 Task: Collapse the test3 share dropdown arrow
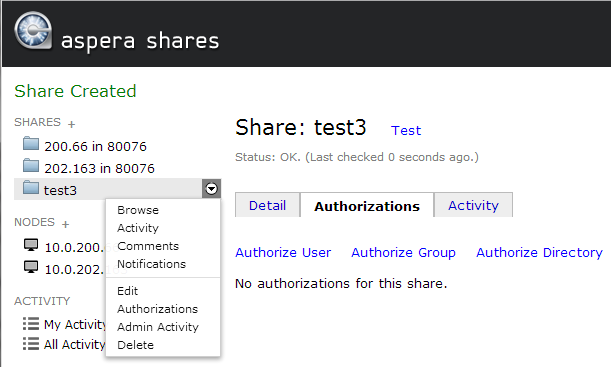coord(212,189)
